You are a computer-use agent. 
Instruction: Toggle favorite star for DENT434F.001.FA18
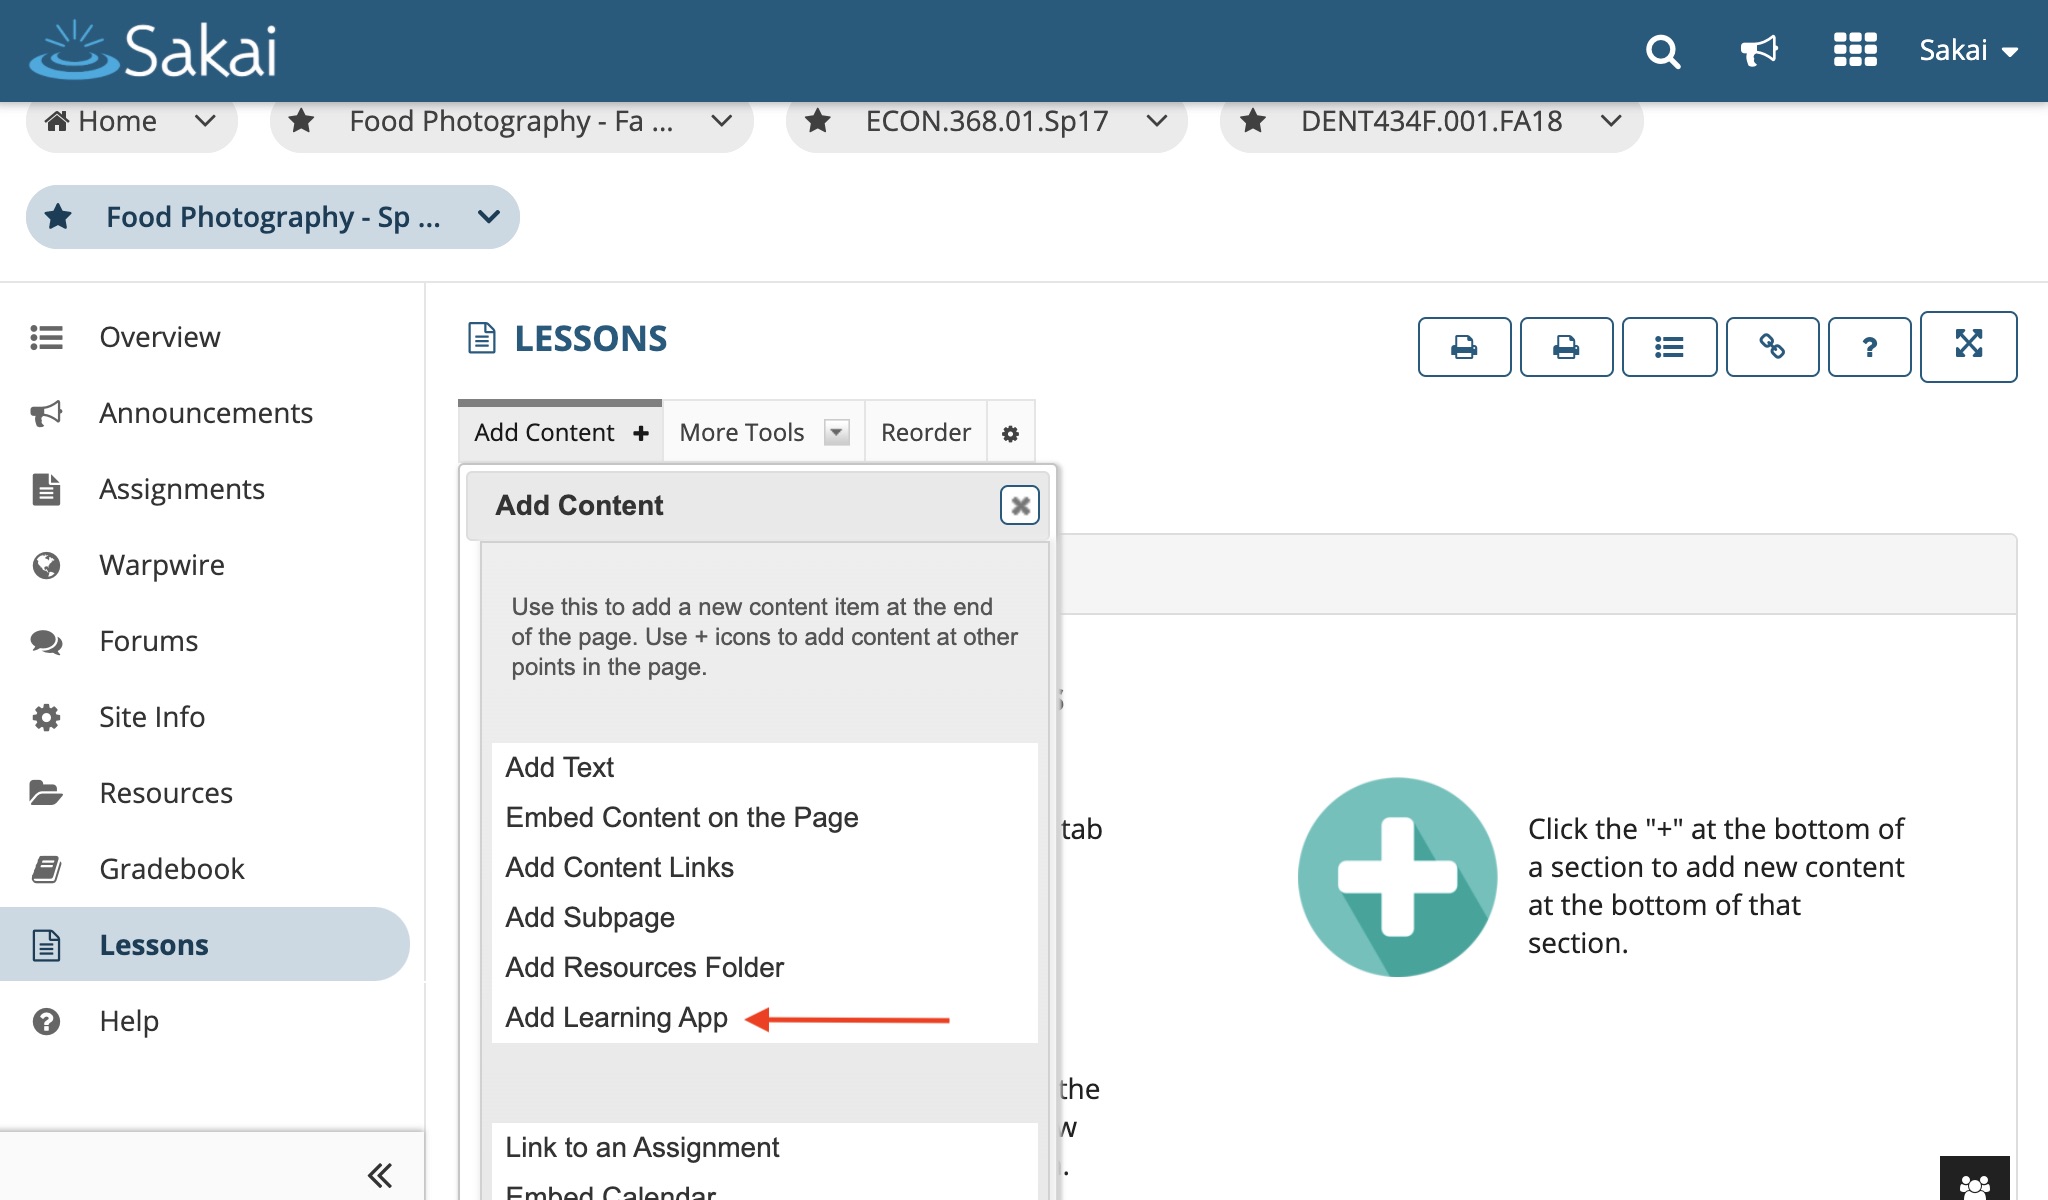(x=1252, y=122)
